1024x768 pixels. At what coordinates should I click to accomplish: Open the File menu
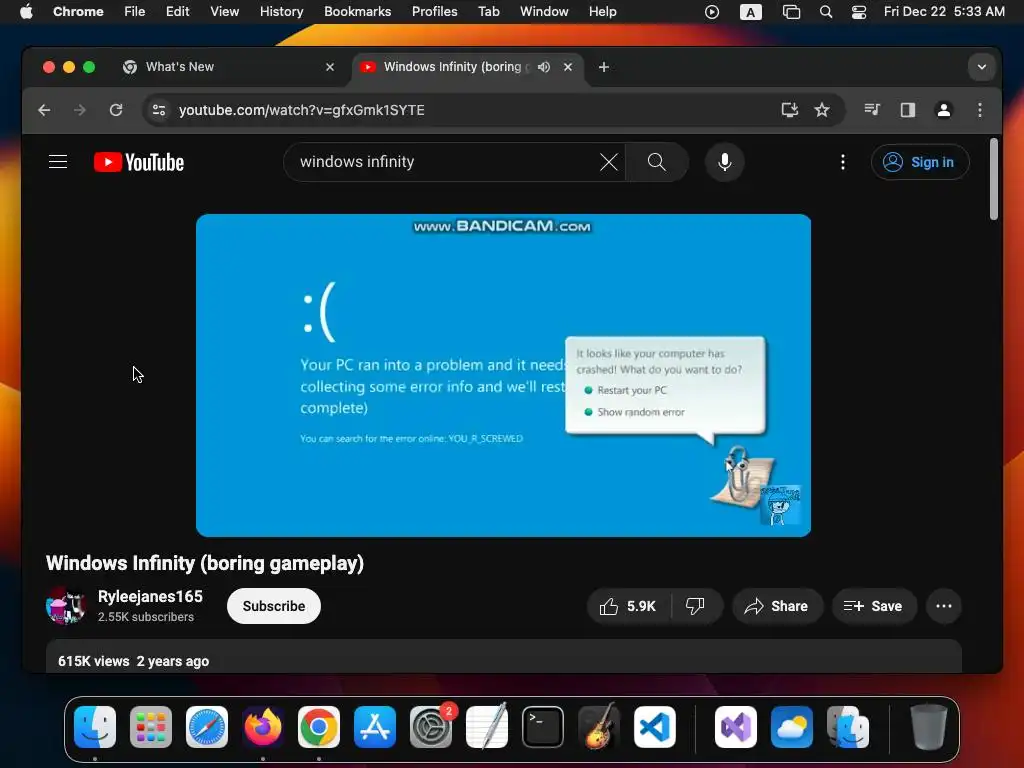[135, 12]
